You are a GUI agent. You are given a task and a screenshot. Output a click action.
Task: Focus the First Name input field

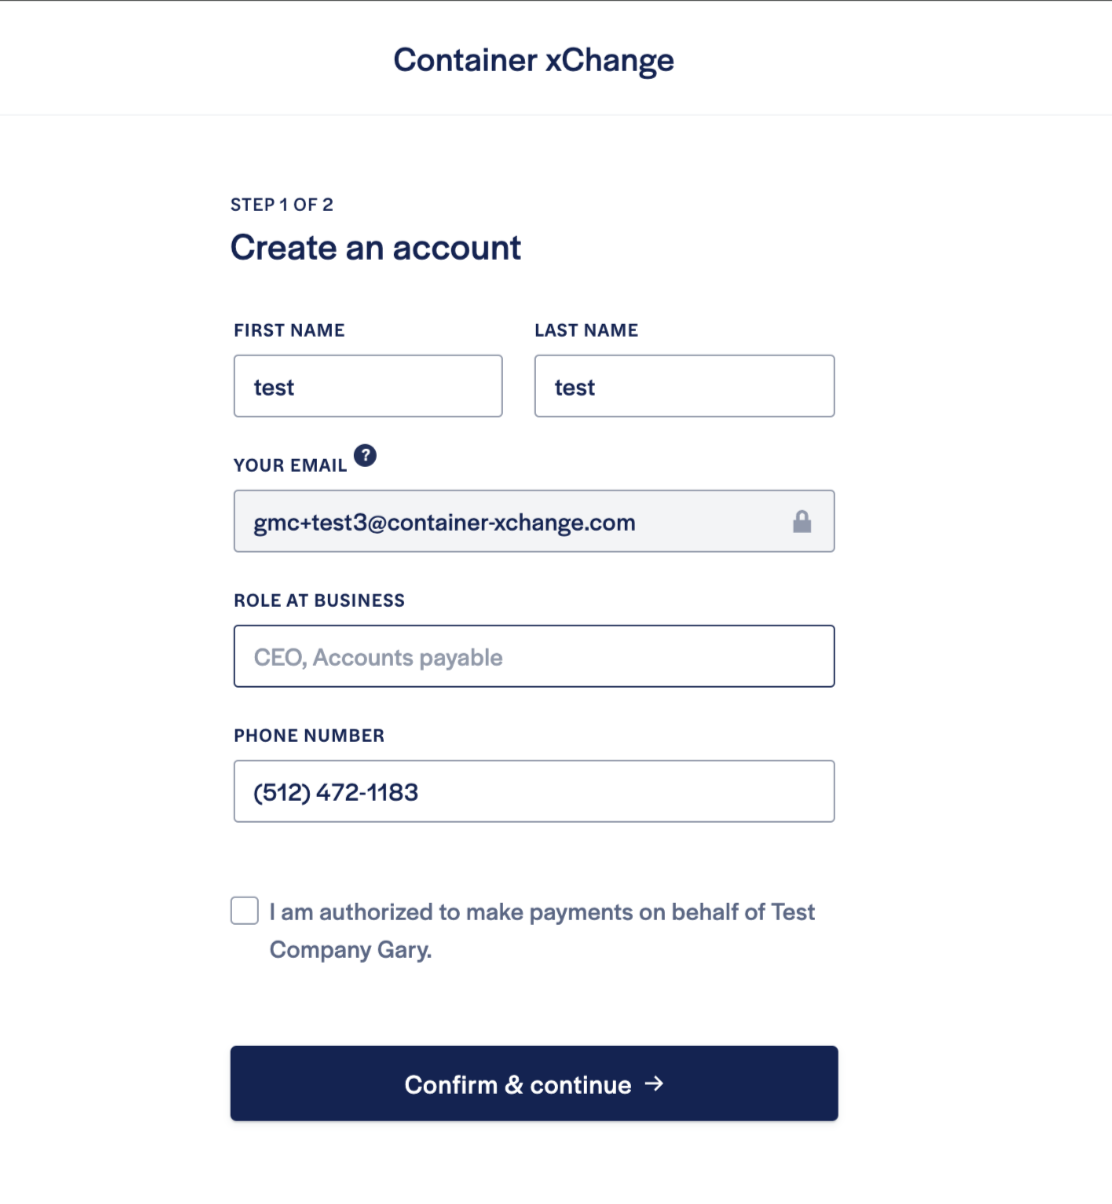click(x=368, y=386)
